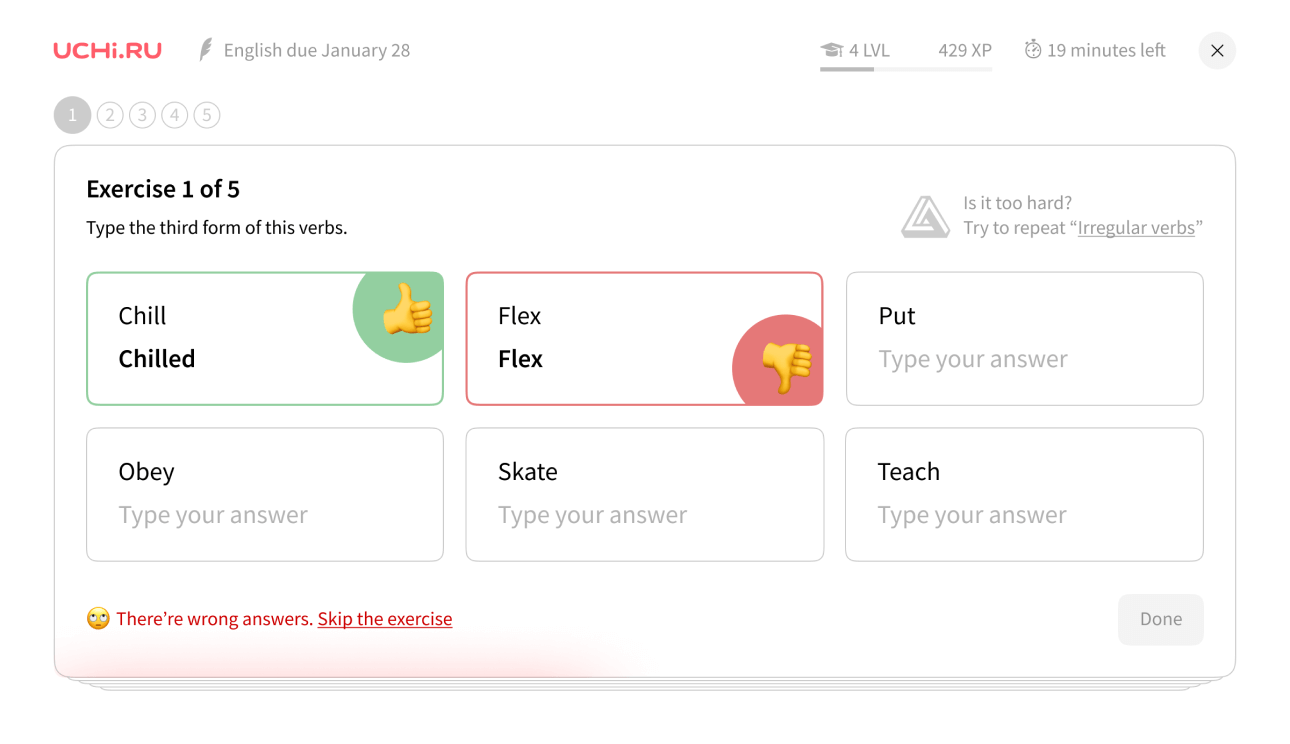Click the thumbs up icon on Chill

tap(407, 310)
